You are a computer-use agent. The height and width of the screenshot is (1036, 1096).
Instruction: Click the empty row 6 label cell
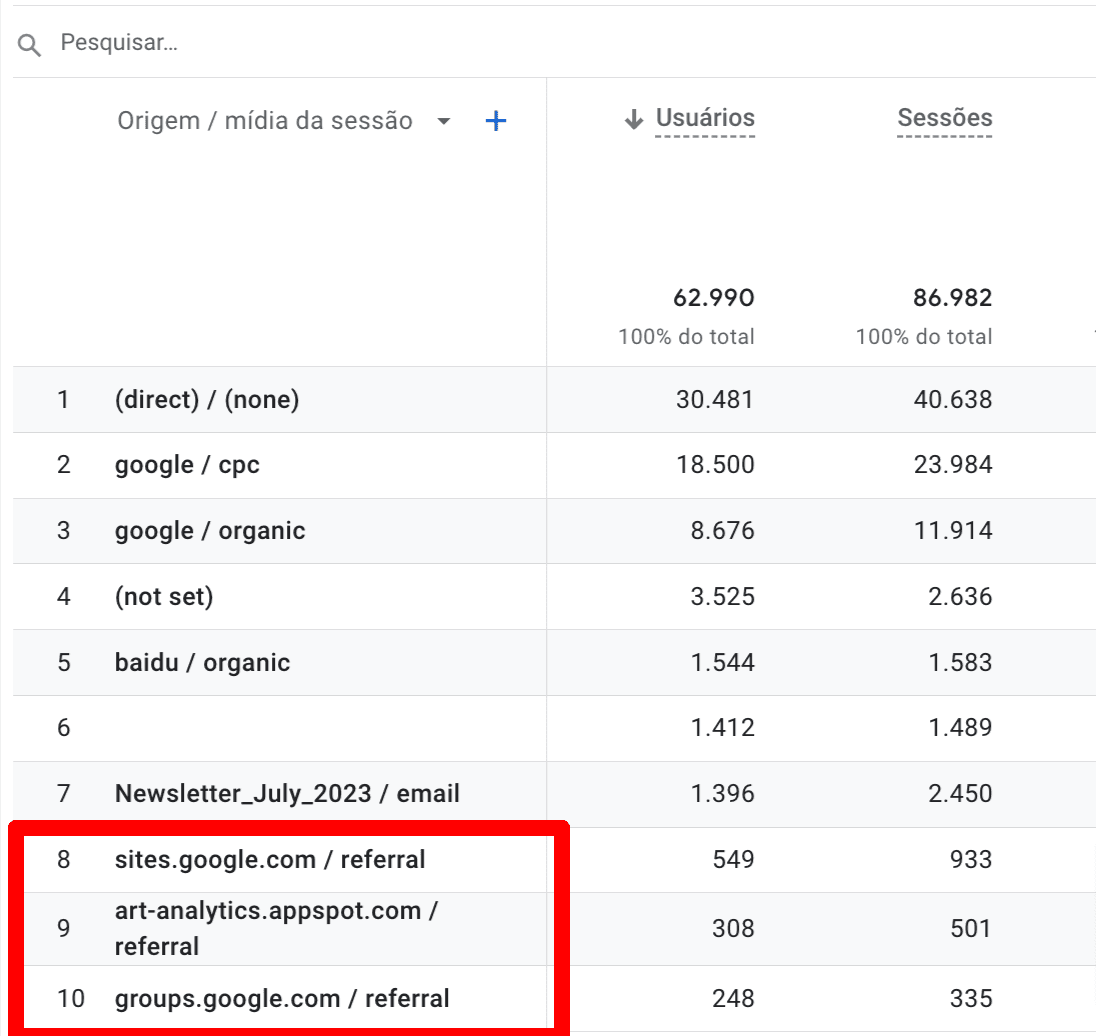point(300,728)
